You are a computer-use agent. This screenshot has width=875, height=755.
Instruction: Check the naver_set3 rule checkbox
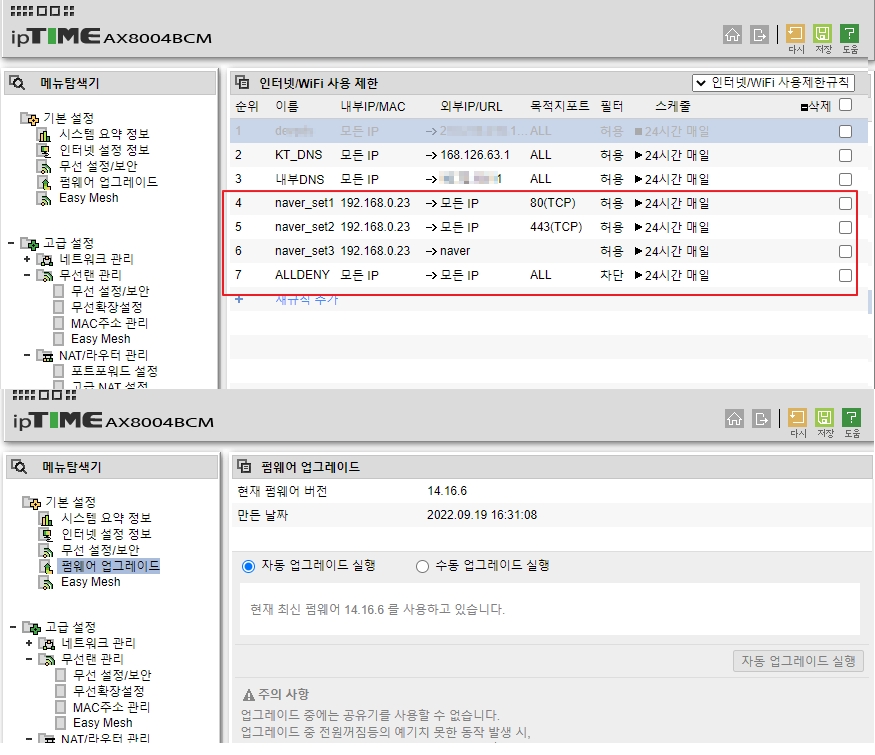845,251
